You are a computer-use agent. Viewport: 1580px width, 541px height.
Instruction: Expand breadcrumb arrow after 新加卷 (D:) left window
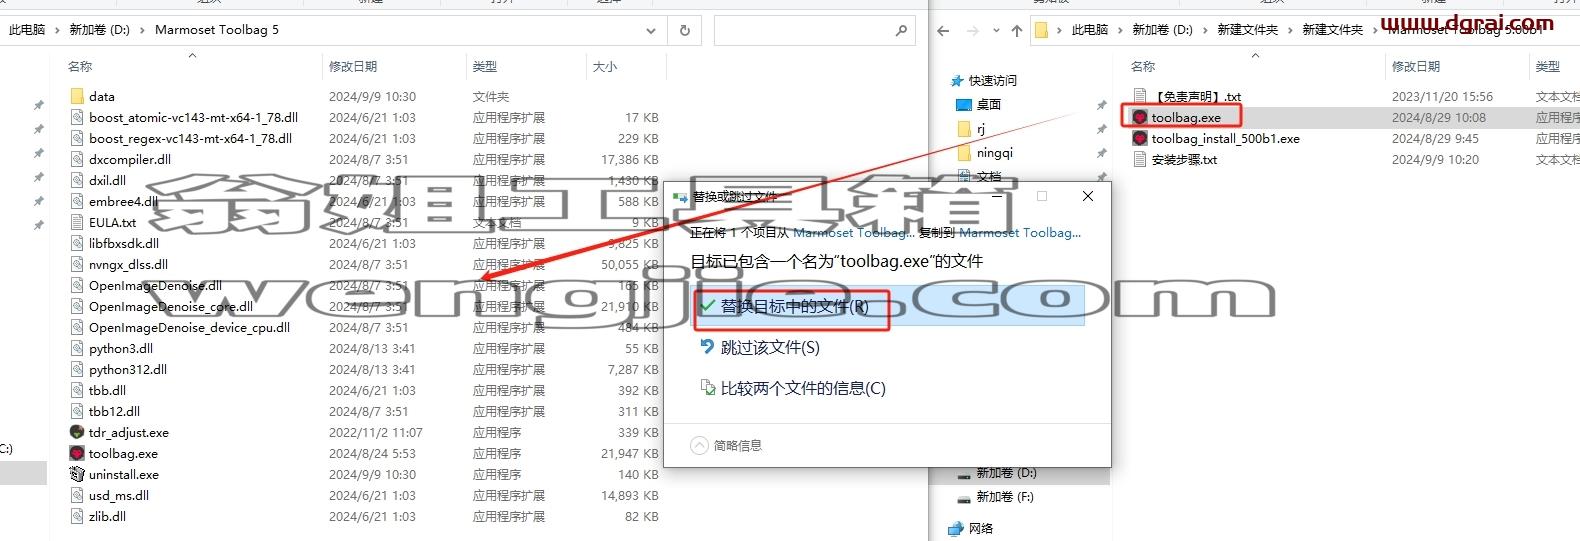click(143, 30)
